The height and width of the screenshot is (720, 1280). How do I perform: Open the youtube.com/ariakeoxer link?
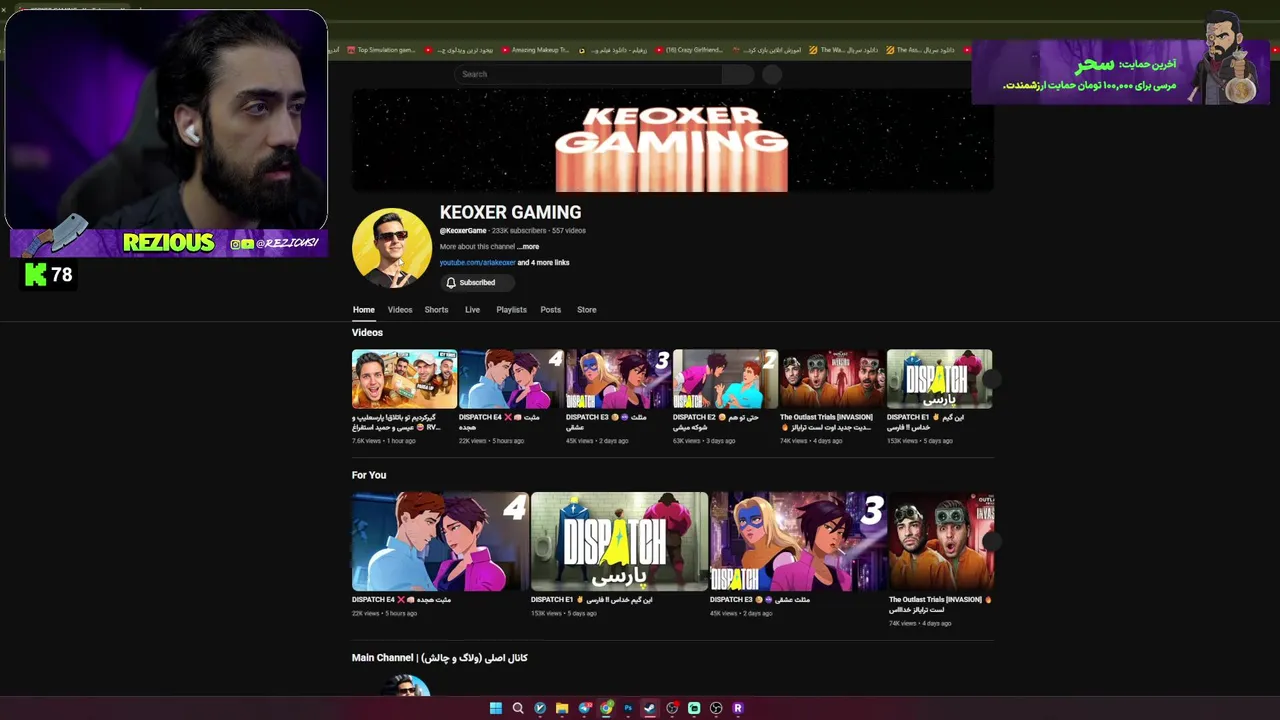pos(477,263)
